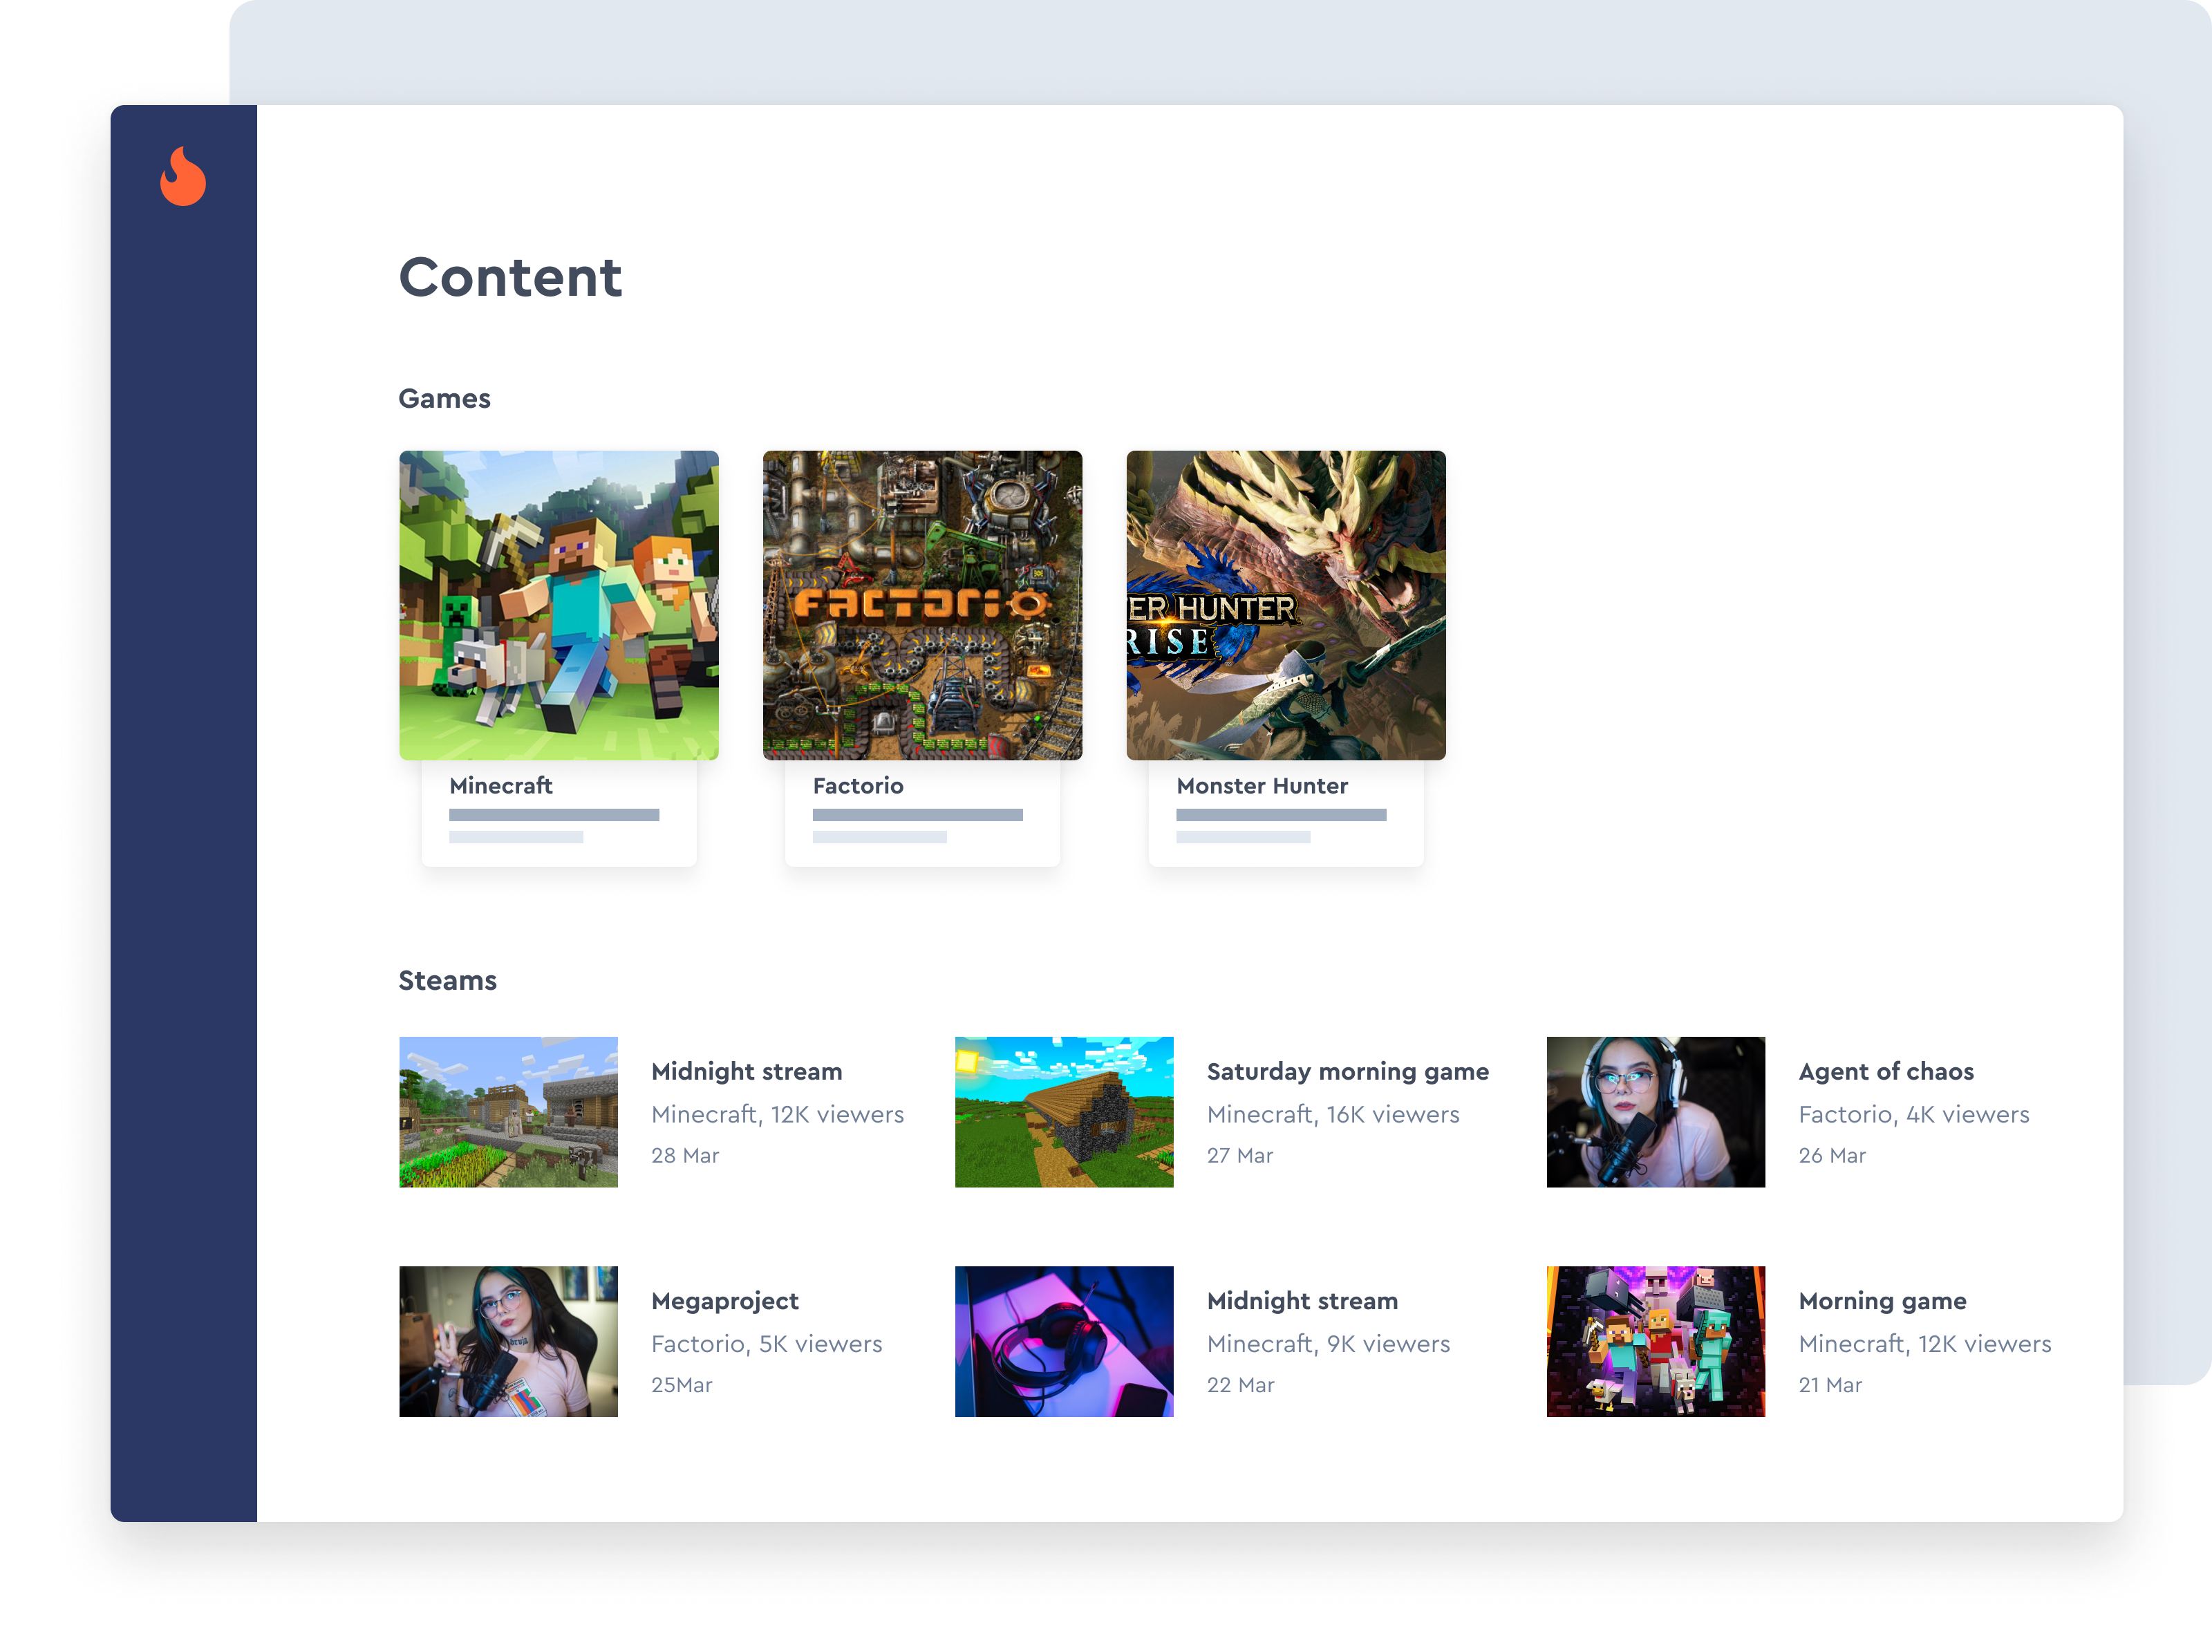Click the '22 Mar' date

coord(1241,1385)
